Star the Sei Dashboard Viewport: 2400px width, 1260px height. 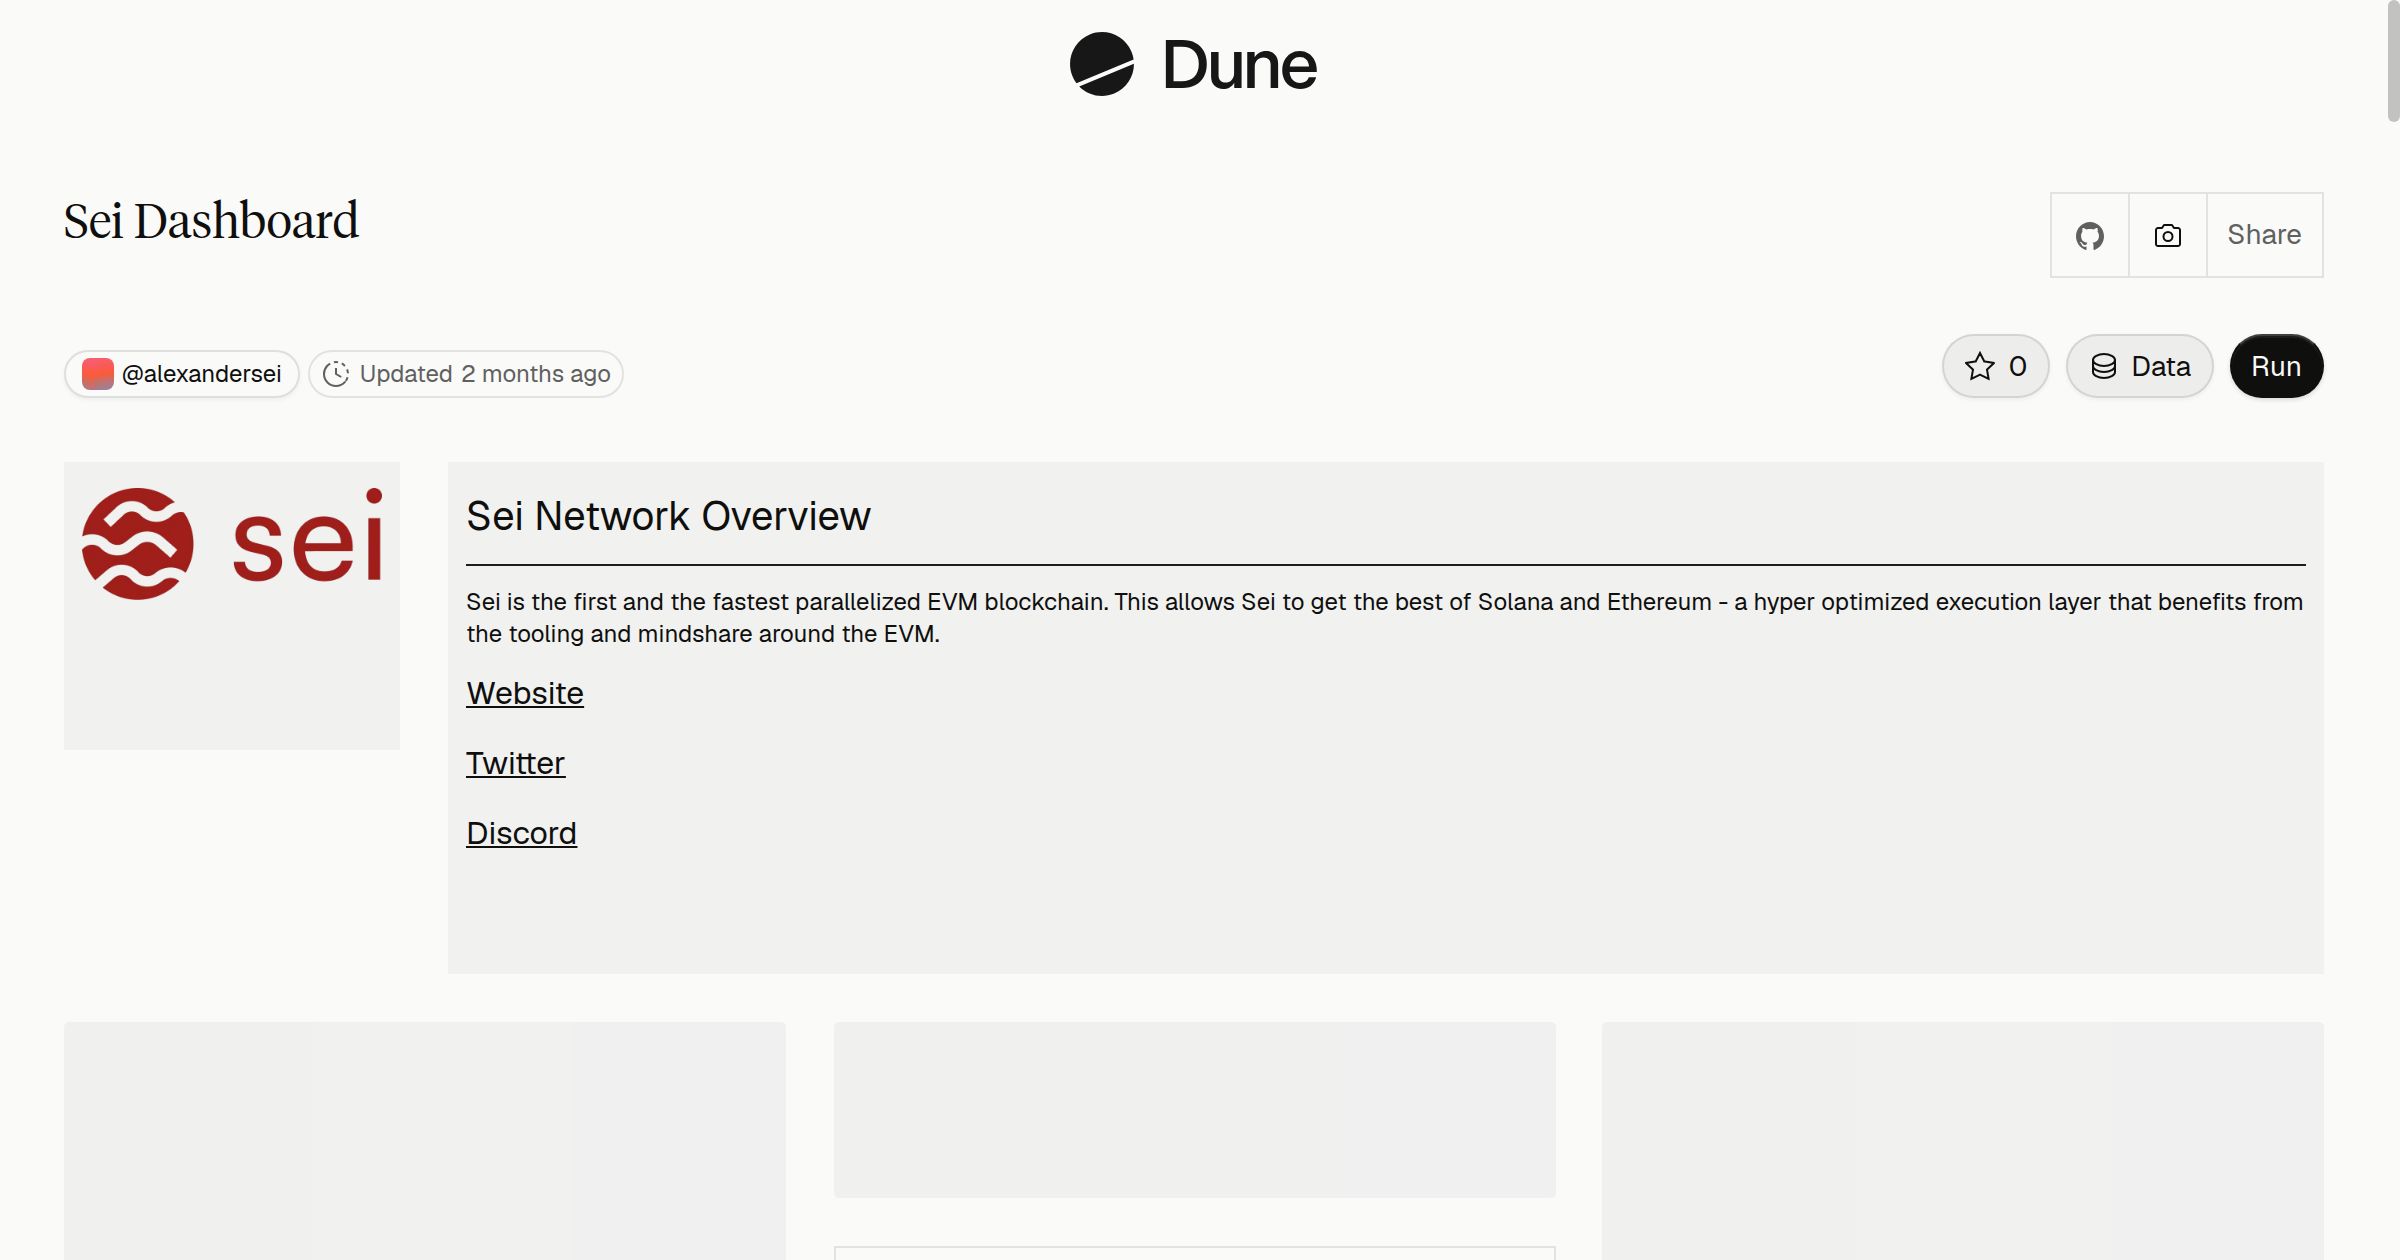coord(1995,366)
